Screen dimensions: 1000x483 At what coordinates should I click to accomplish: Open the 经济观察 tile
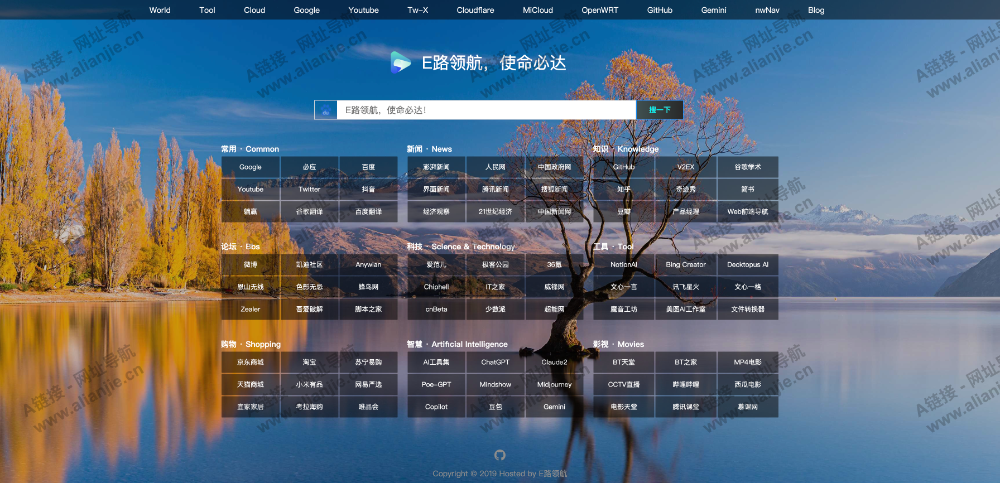click(436, 211)
